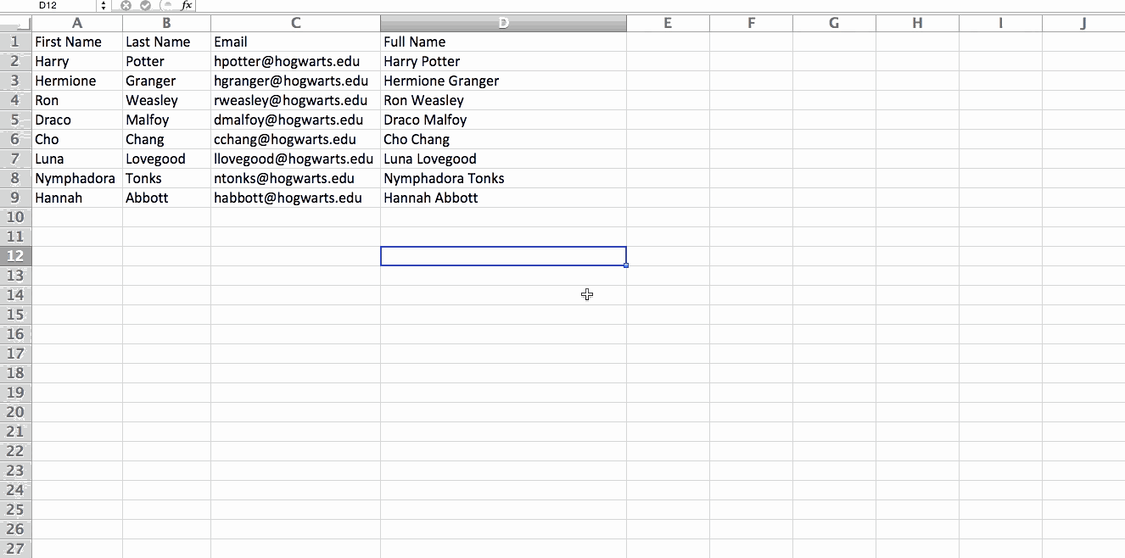This screenshot has height=558, width=1125.
Task: Select row 10 header
Action: click(16, 217)
